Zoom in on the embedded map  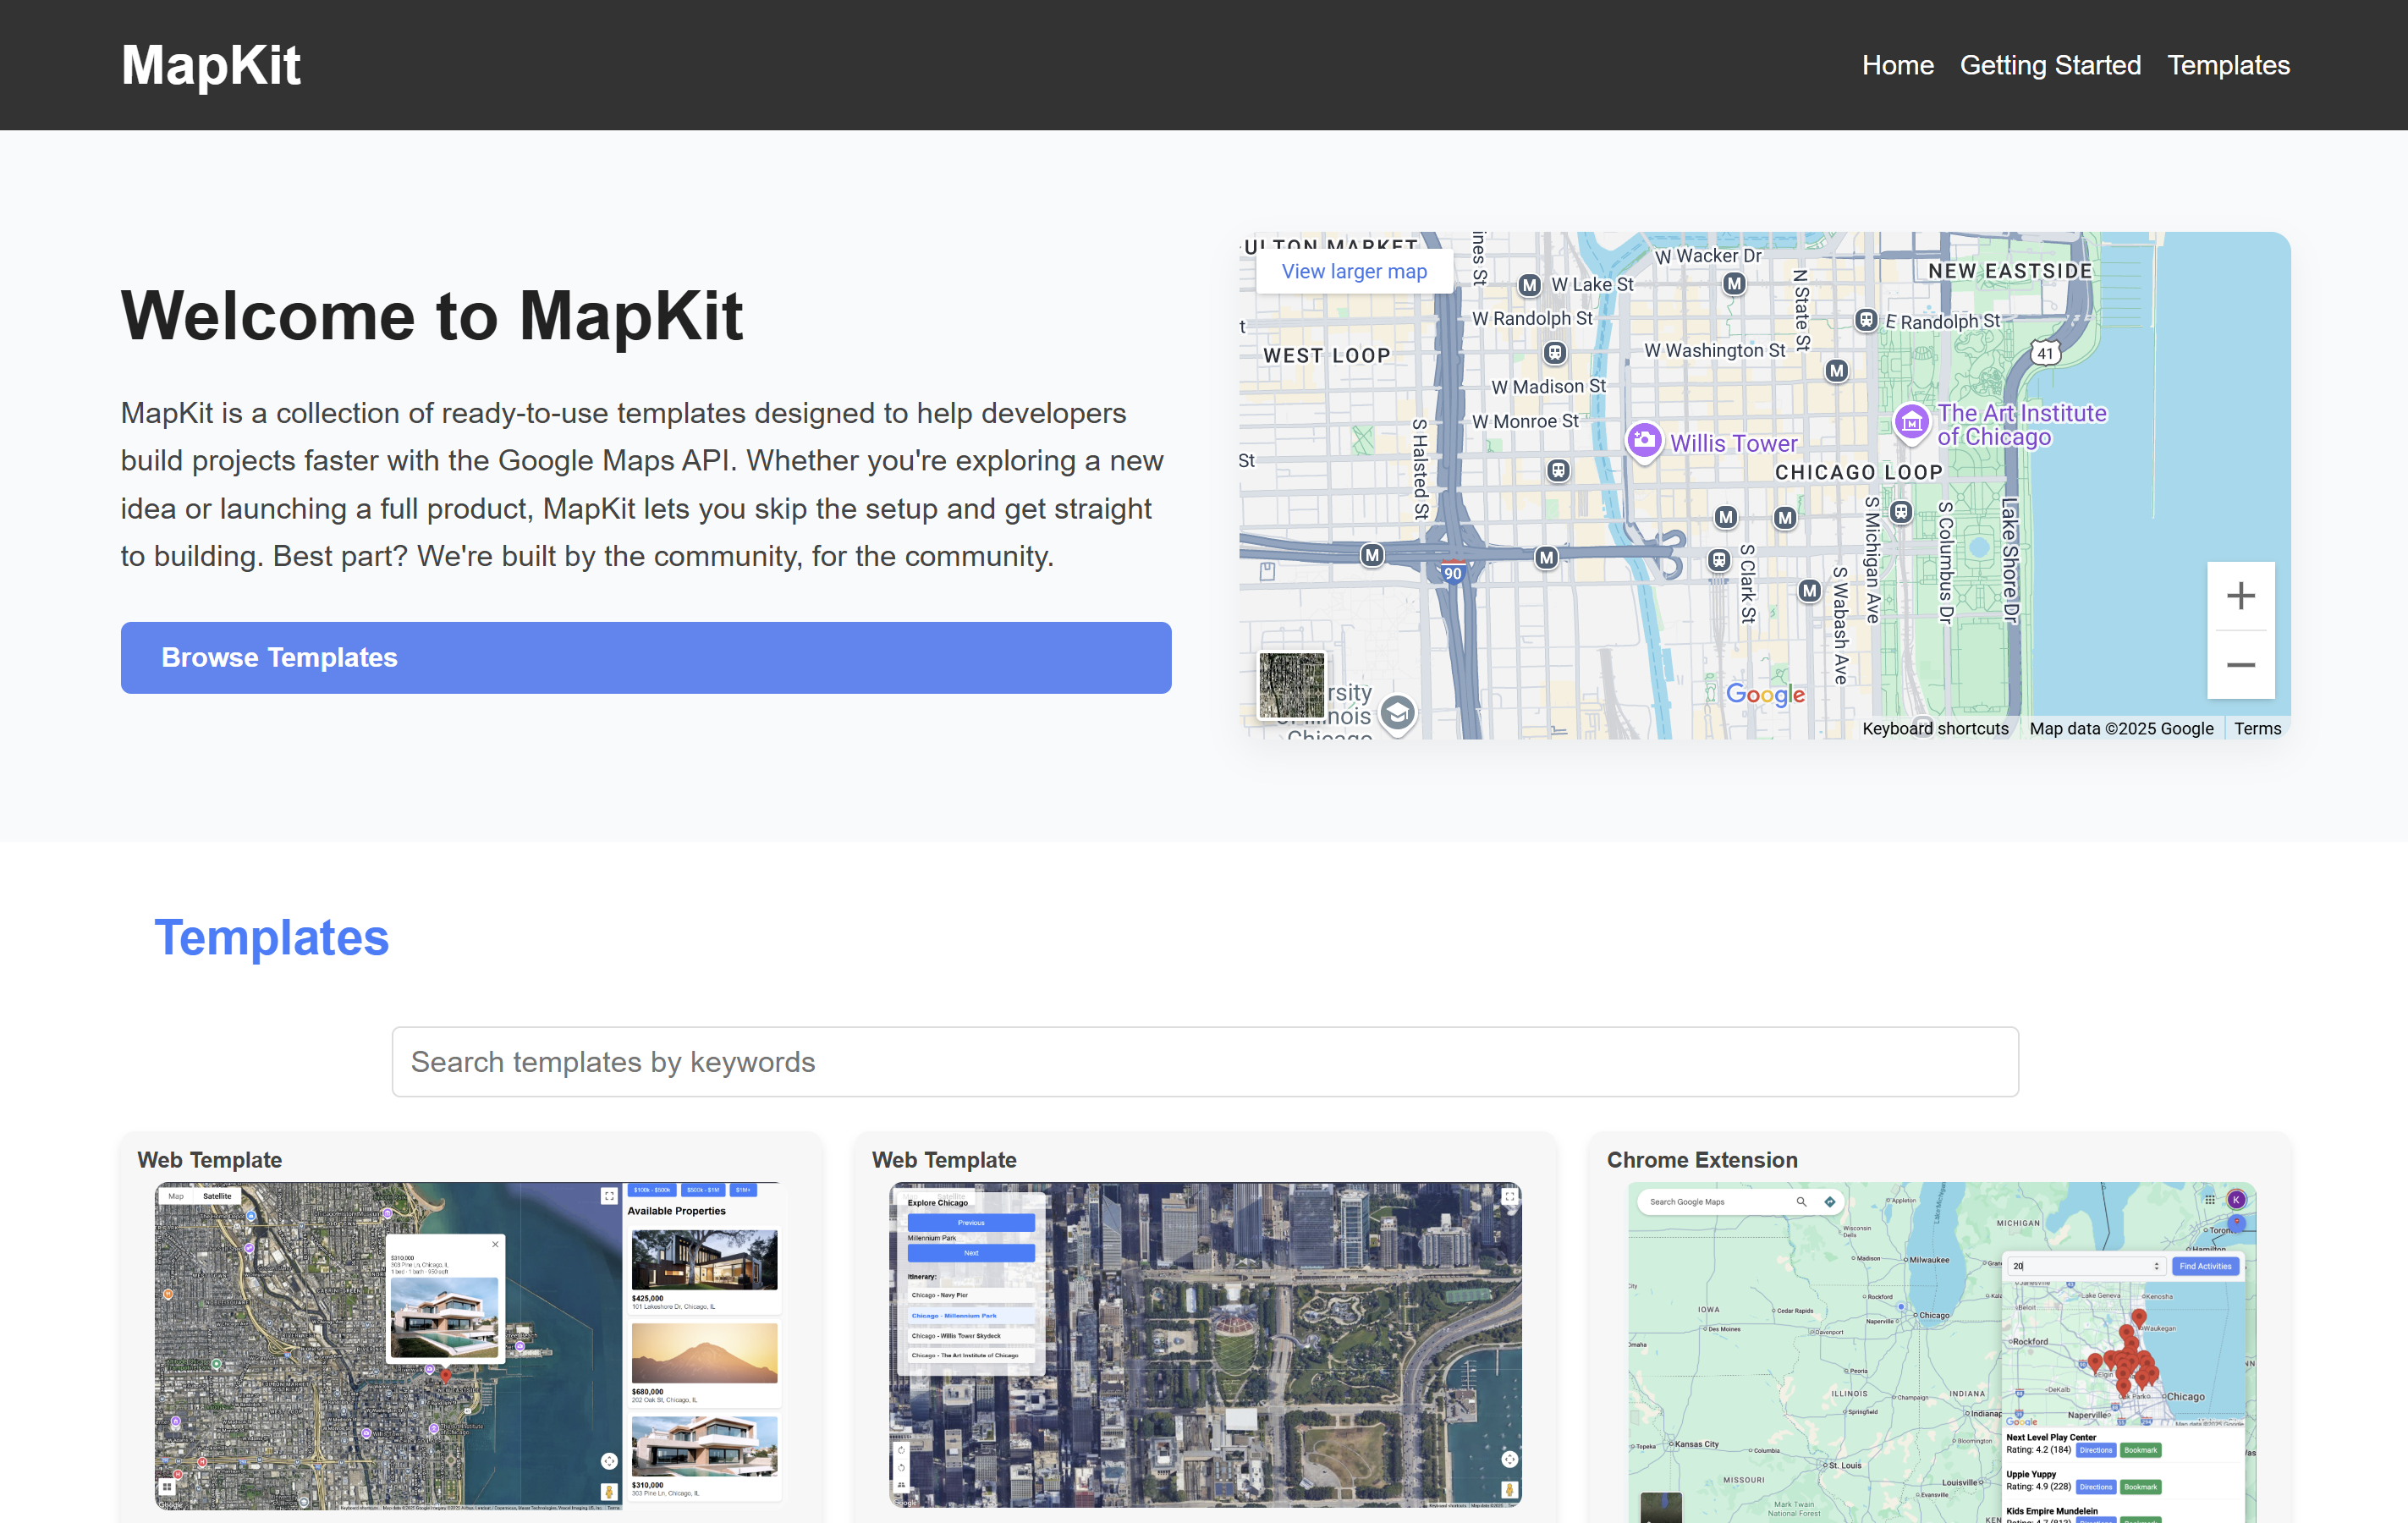coord(2240,596)
